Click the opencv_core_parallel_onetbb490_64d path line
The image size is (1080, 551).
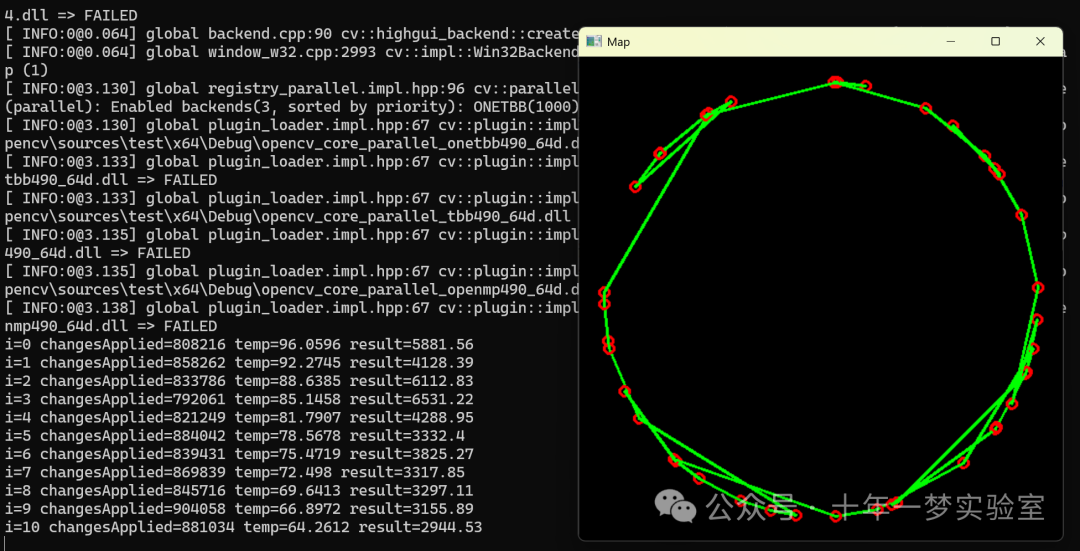(x=291, y=143)
